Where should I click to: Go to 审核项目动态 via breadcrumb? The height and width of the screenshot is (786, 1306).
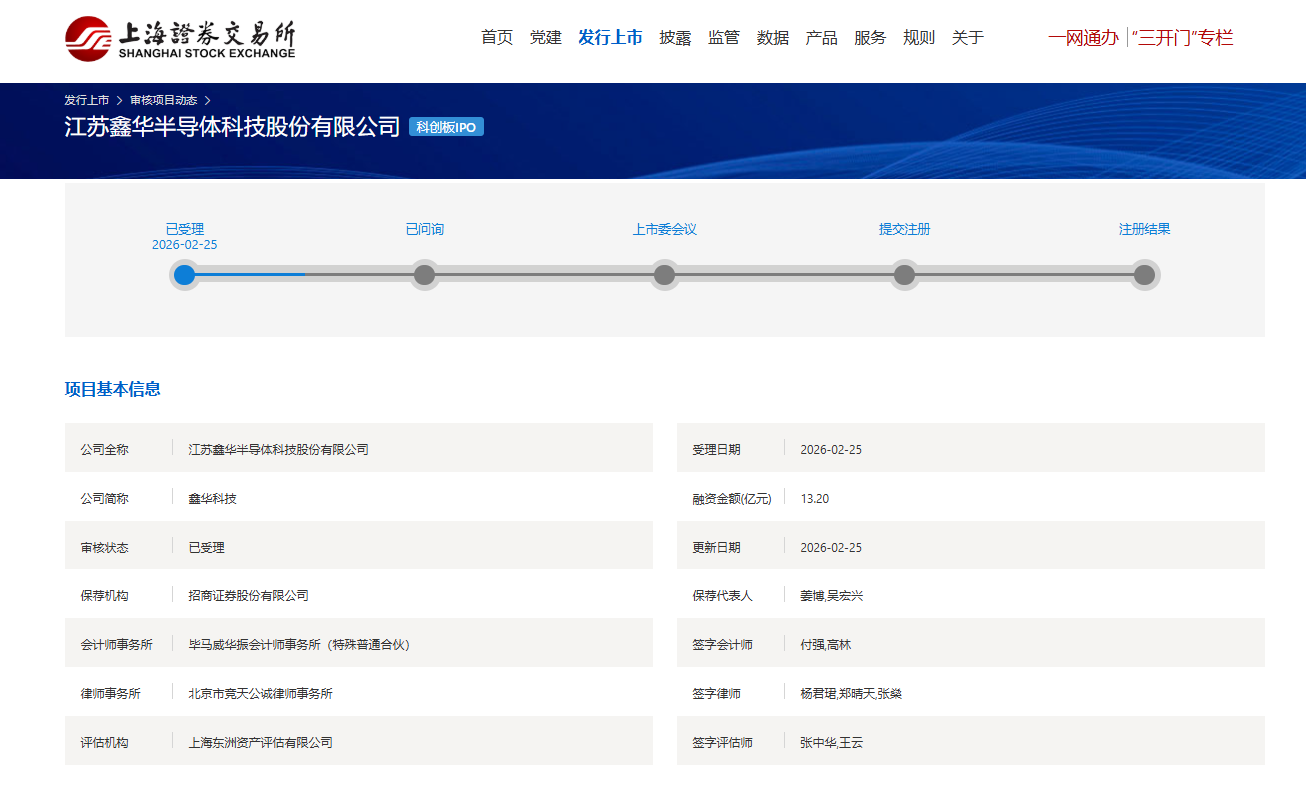click(x=163, y=100)
